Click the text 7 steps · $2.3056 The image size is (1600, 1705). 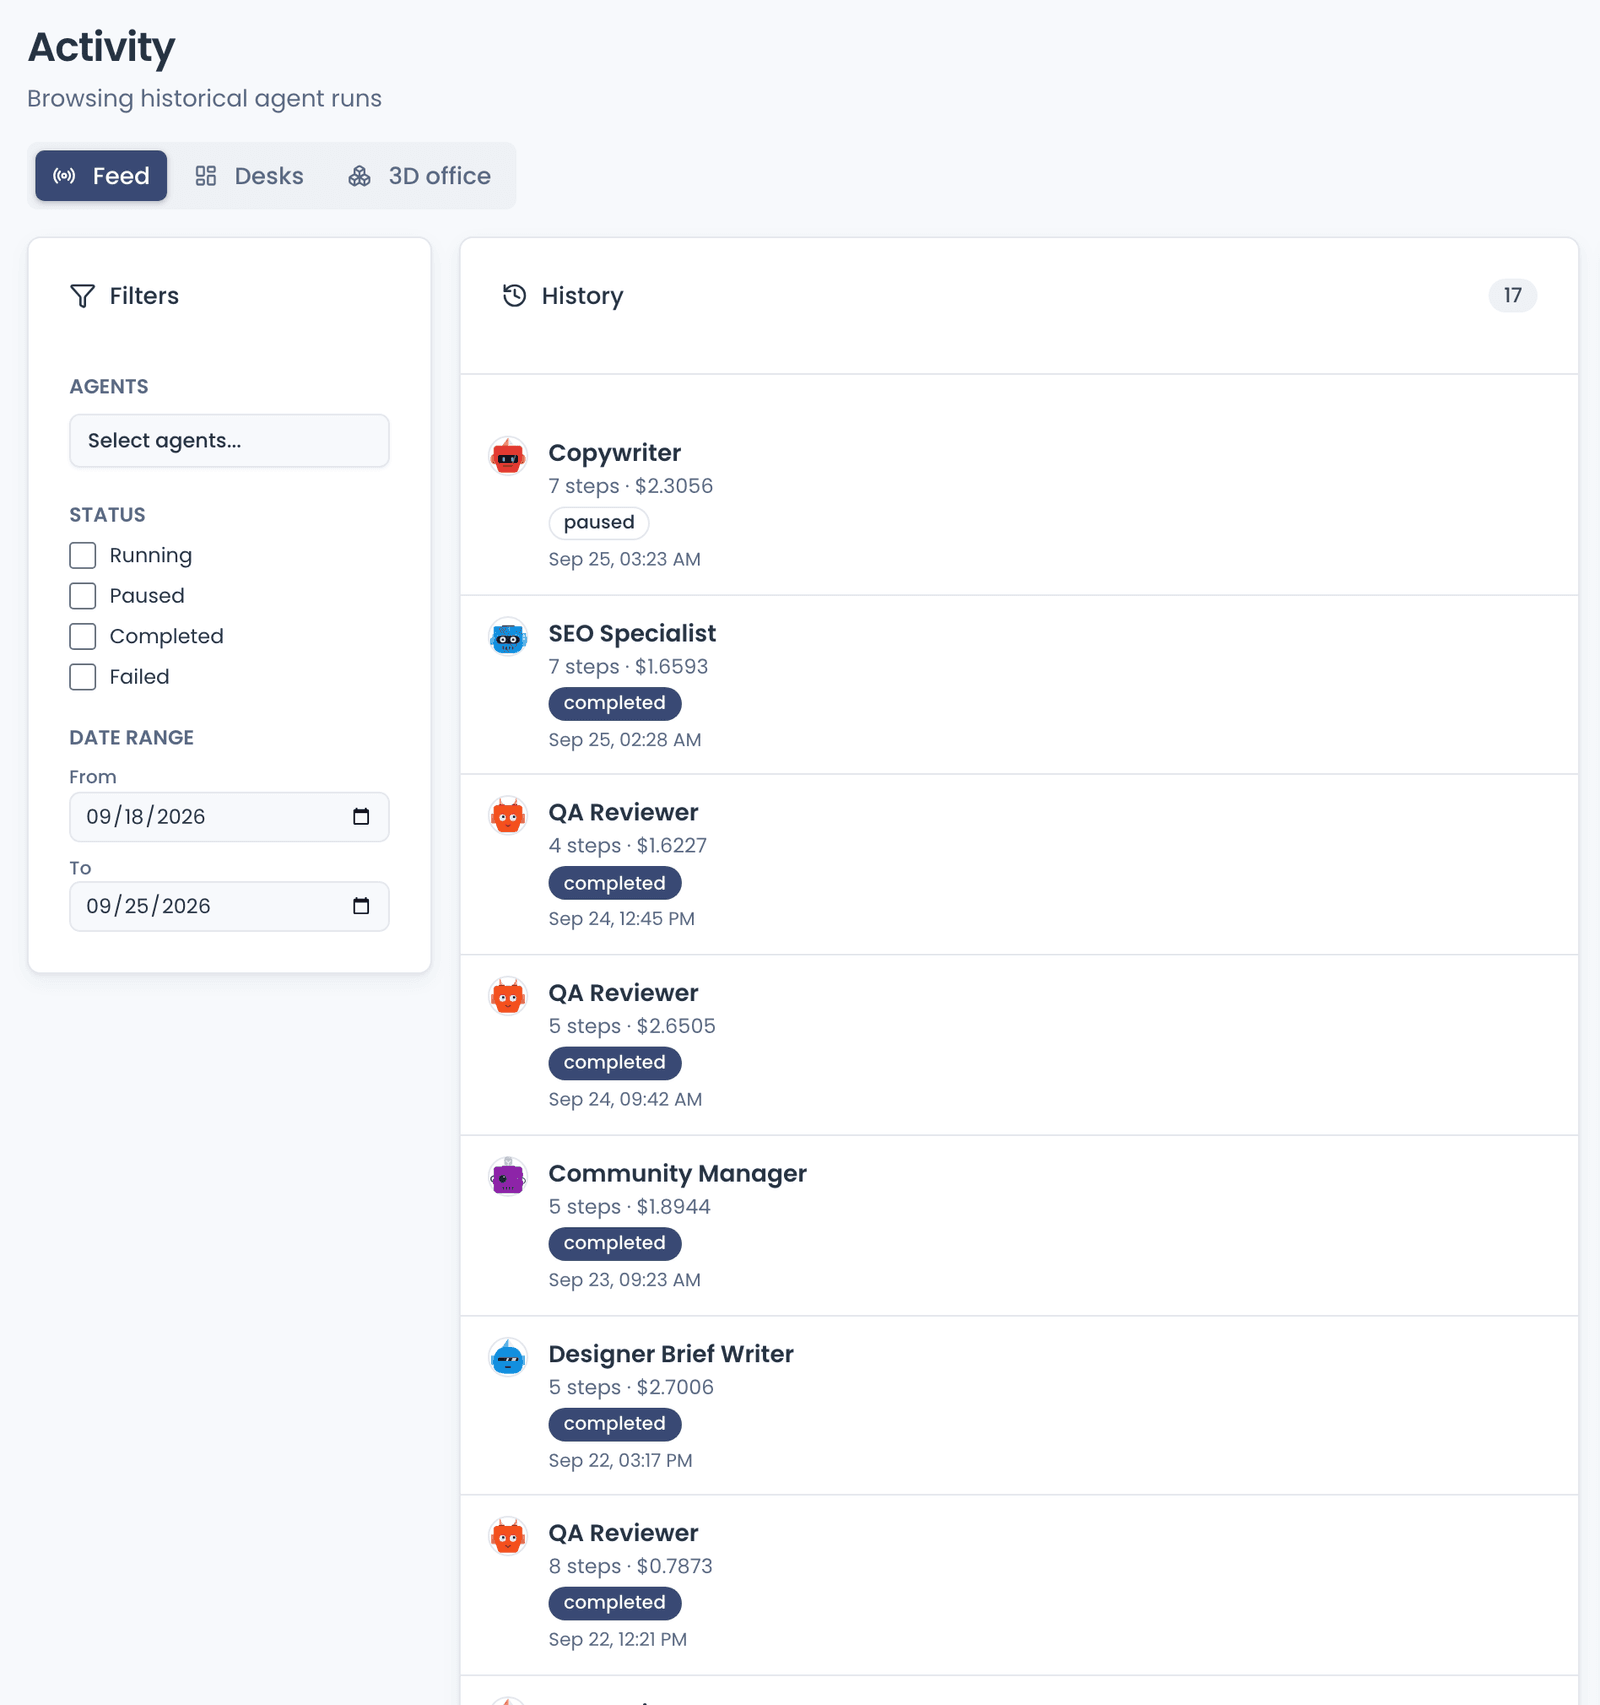coord(630,486)
